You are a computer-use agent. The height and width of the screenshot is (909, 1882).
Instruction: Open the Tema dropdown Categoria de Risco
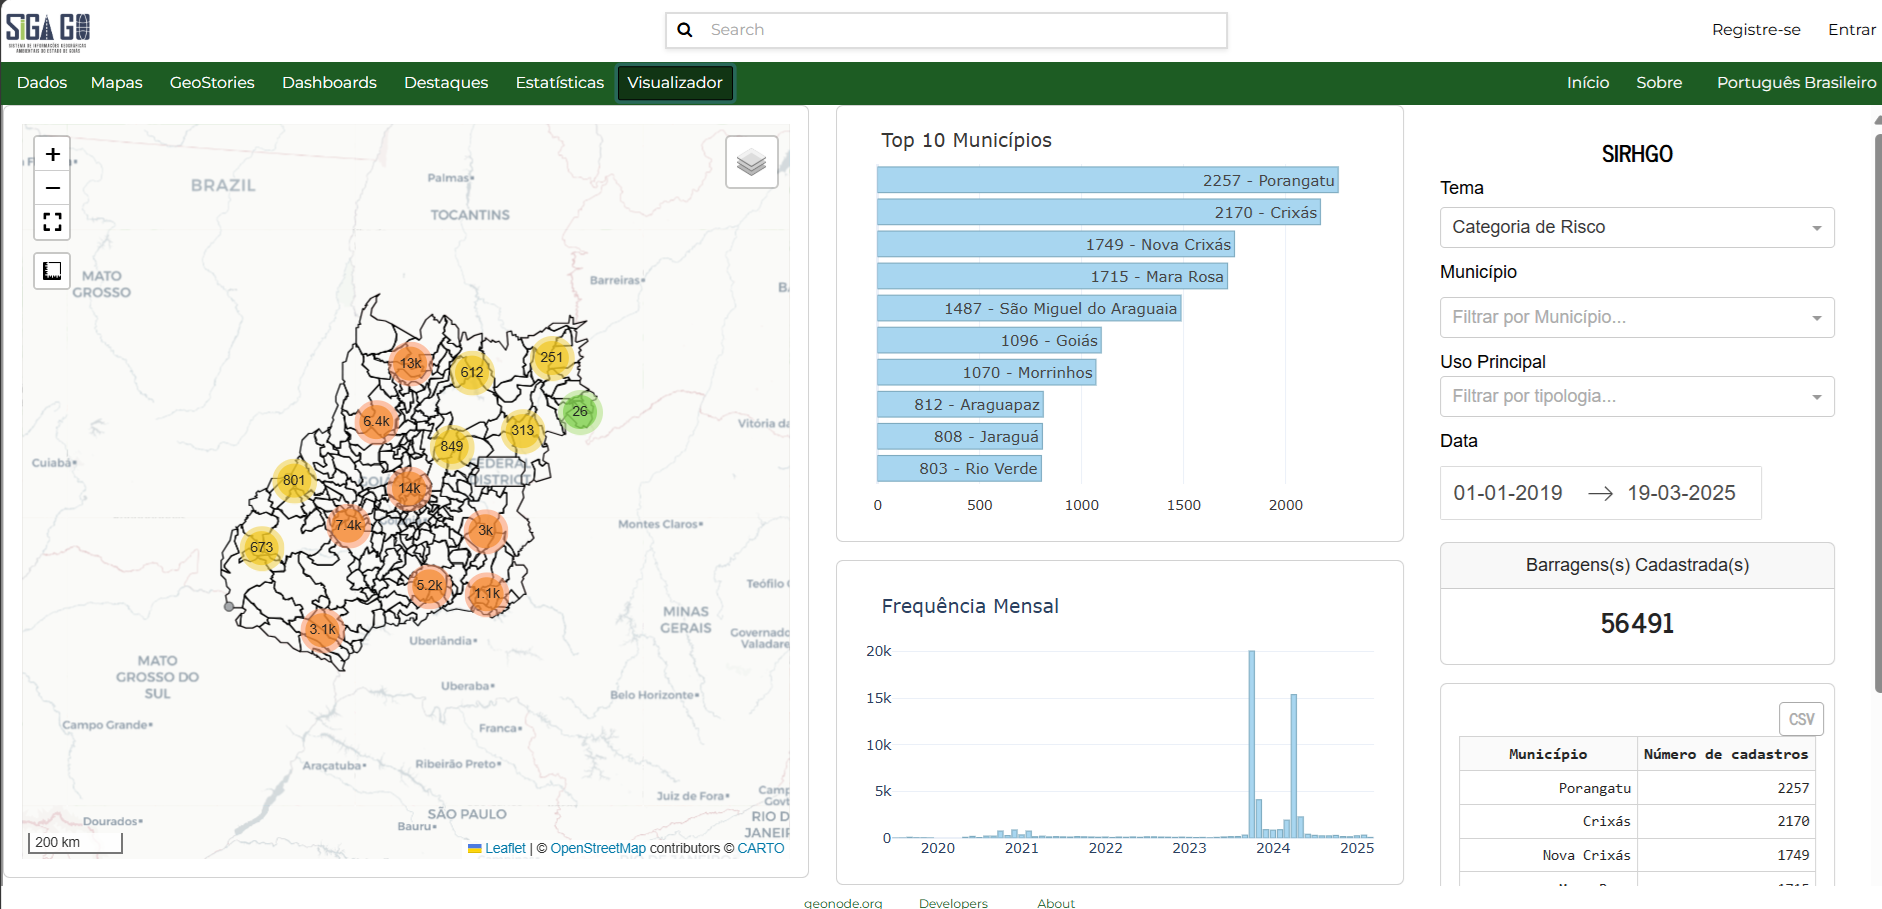1636,228
